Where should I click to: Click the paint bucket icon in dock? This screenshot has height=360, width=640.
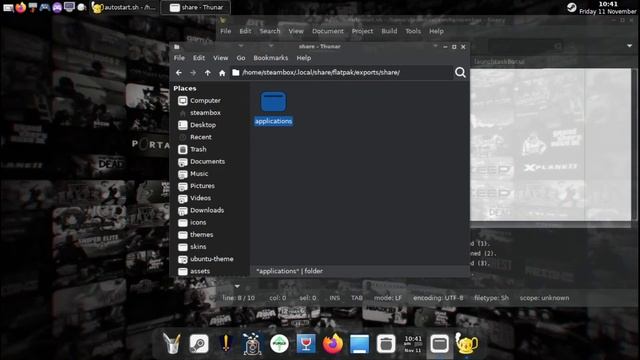click(x=172, y=344)
